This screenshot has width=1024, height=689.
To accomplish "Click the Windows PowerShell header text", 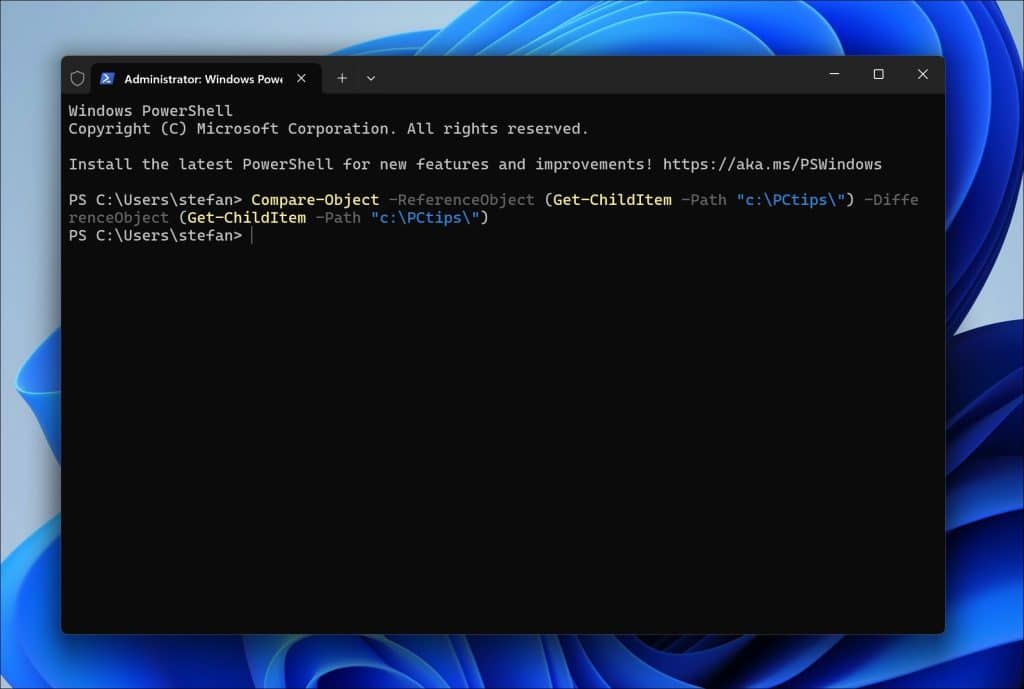I will pos(150,110).
